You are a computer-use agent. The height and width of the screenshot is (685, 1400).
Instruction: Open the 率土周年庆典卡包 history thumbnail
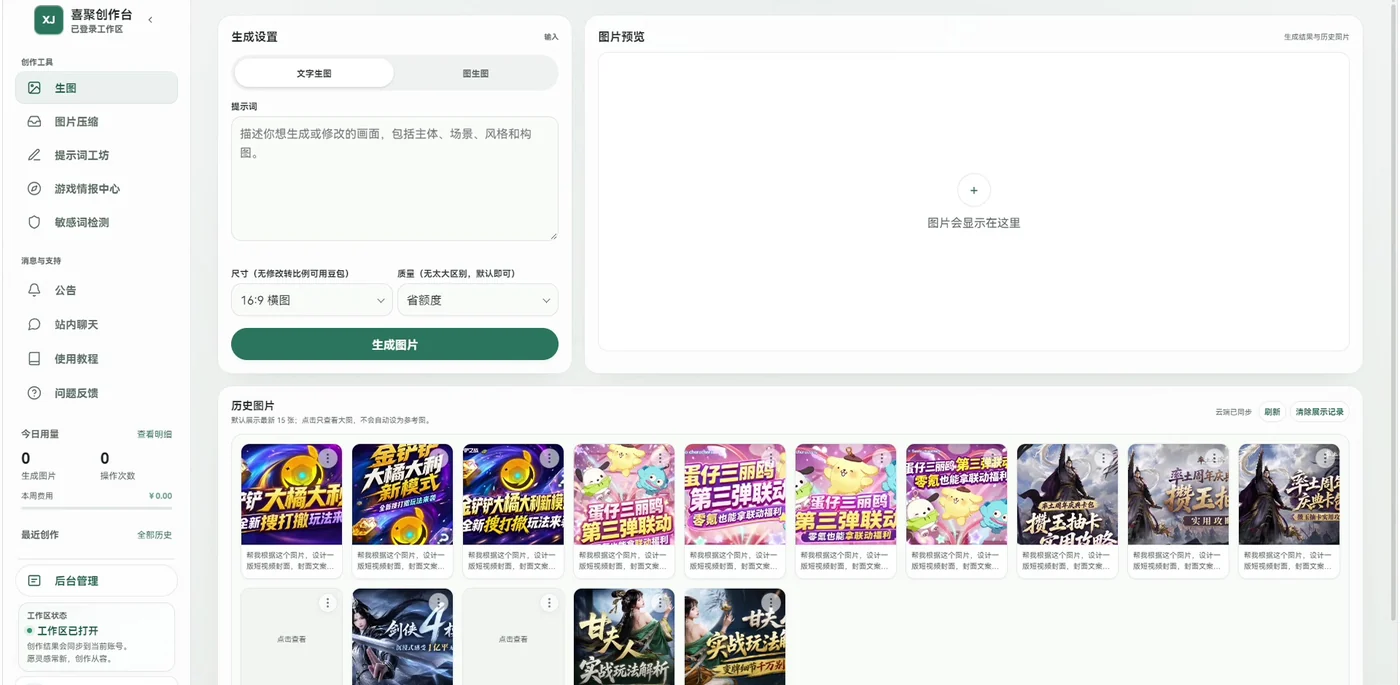pos(1289,494)
